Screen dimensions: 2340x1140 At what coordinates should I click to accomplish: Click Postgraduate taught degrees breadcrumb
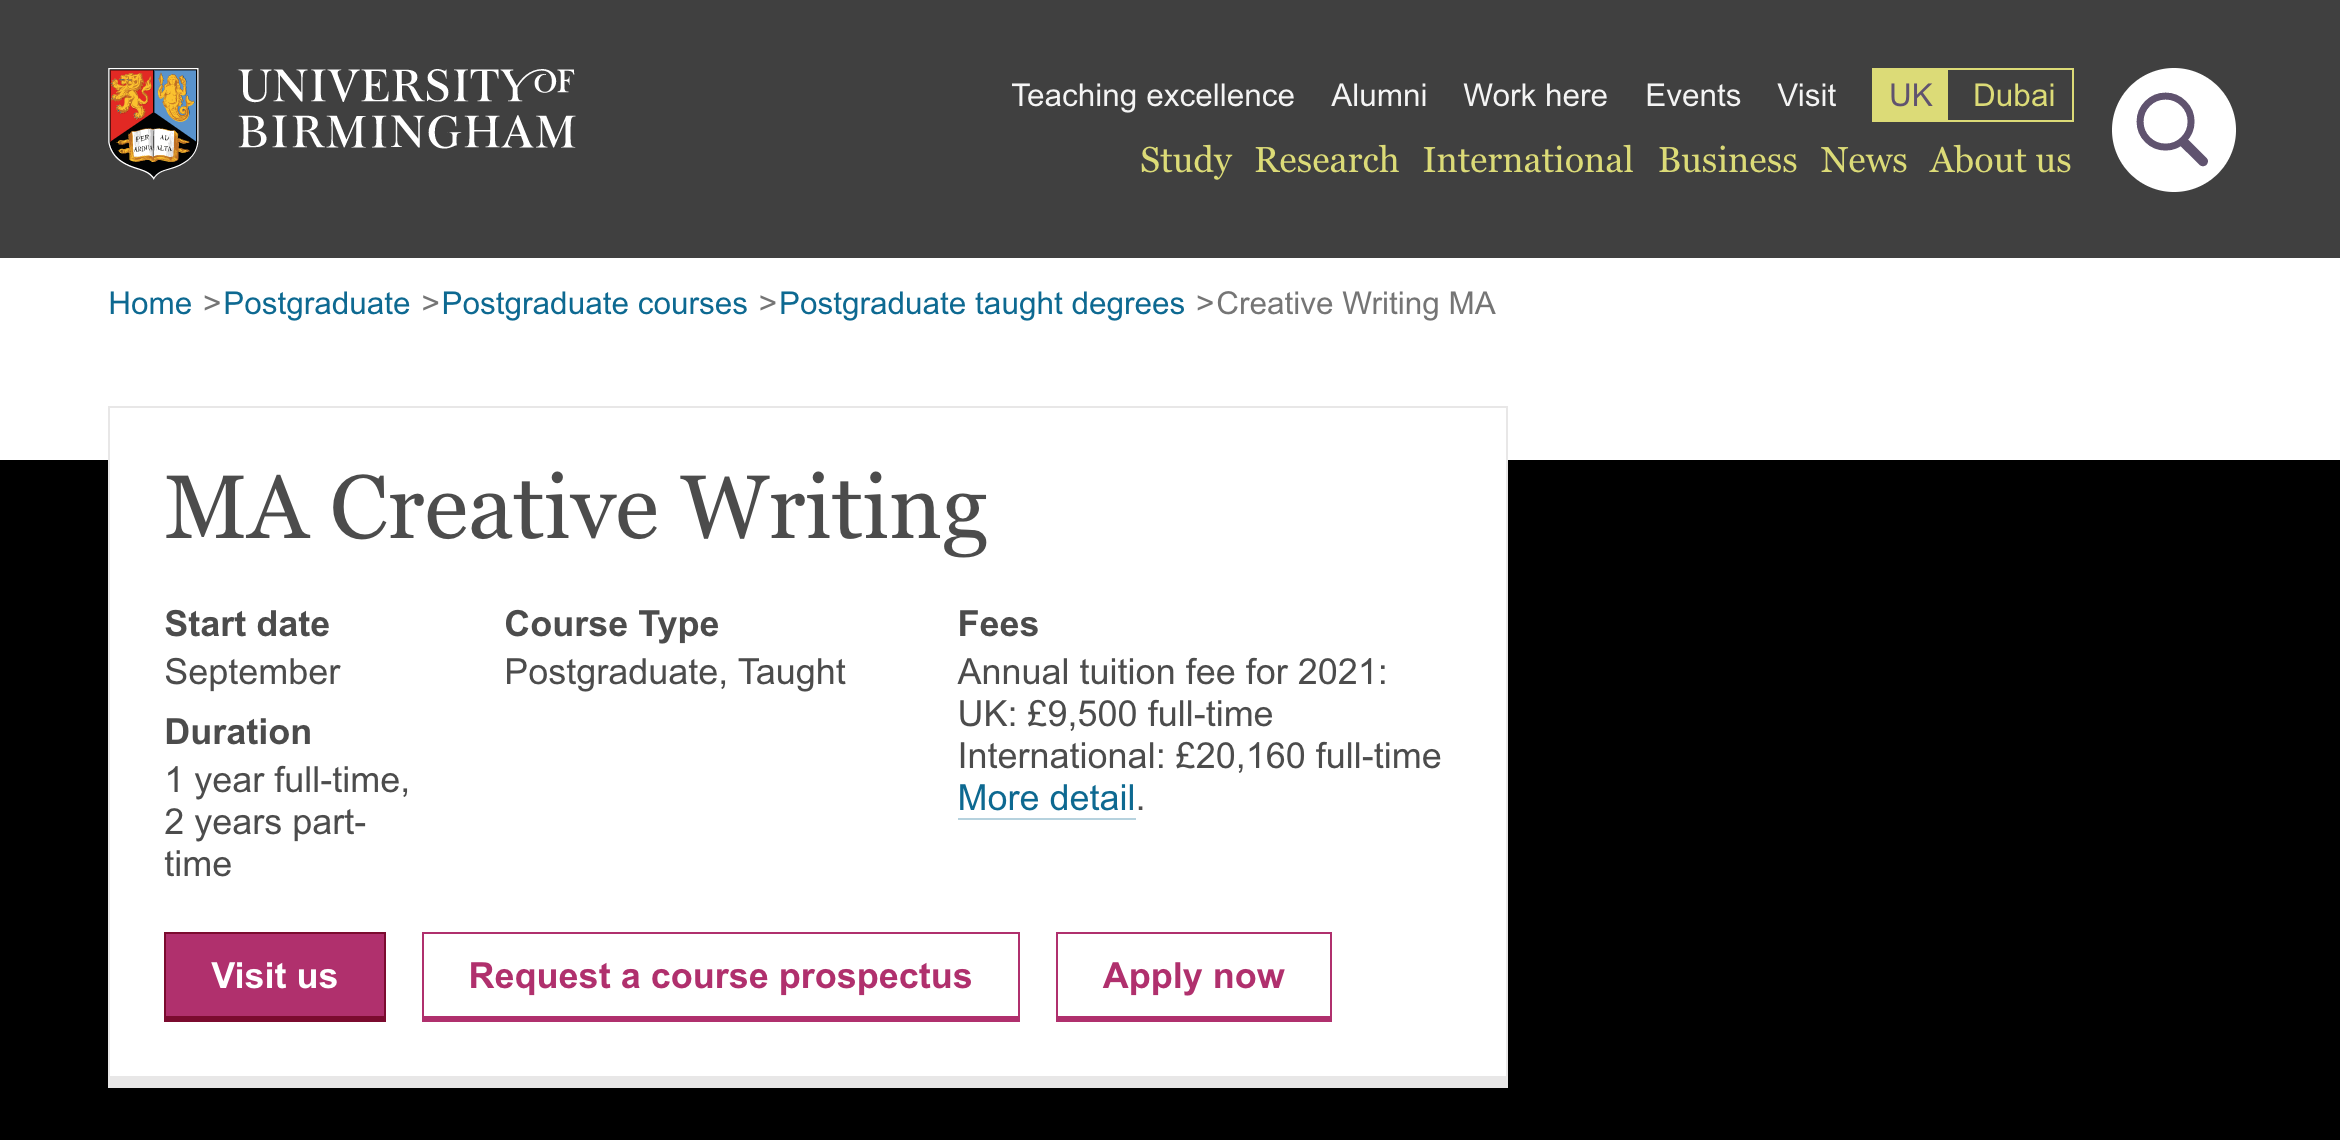point(981,303)
